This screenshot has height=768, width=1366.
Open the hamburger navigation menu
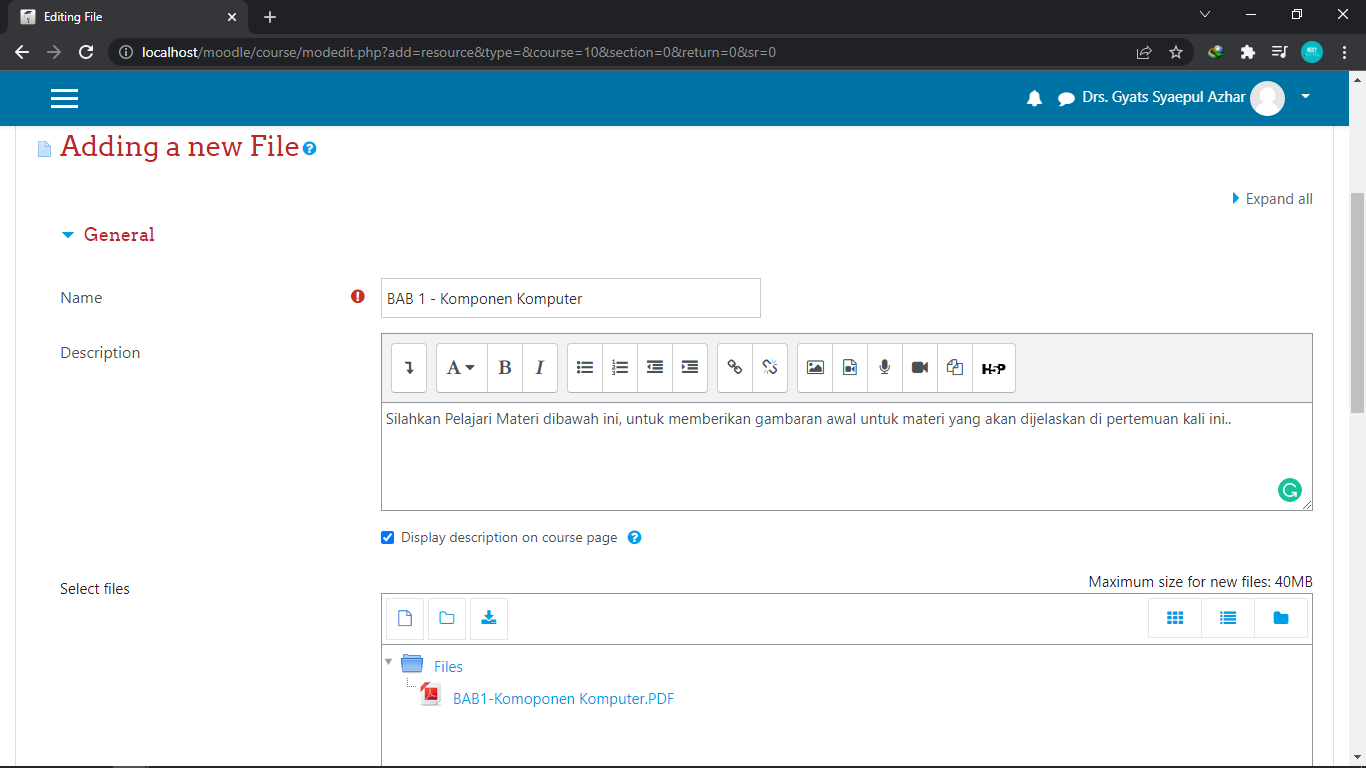[x=64, y=98]
